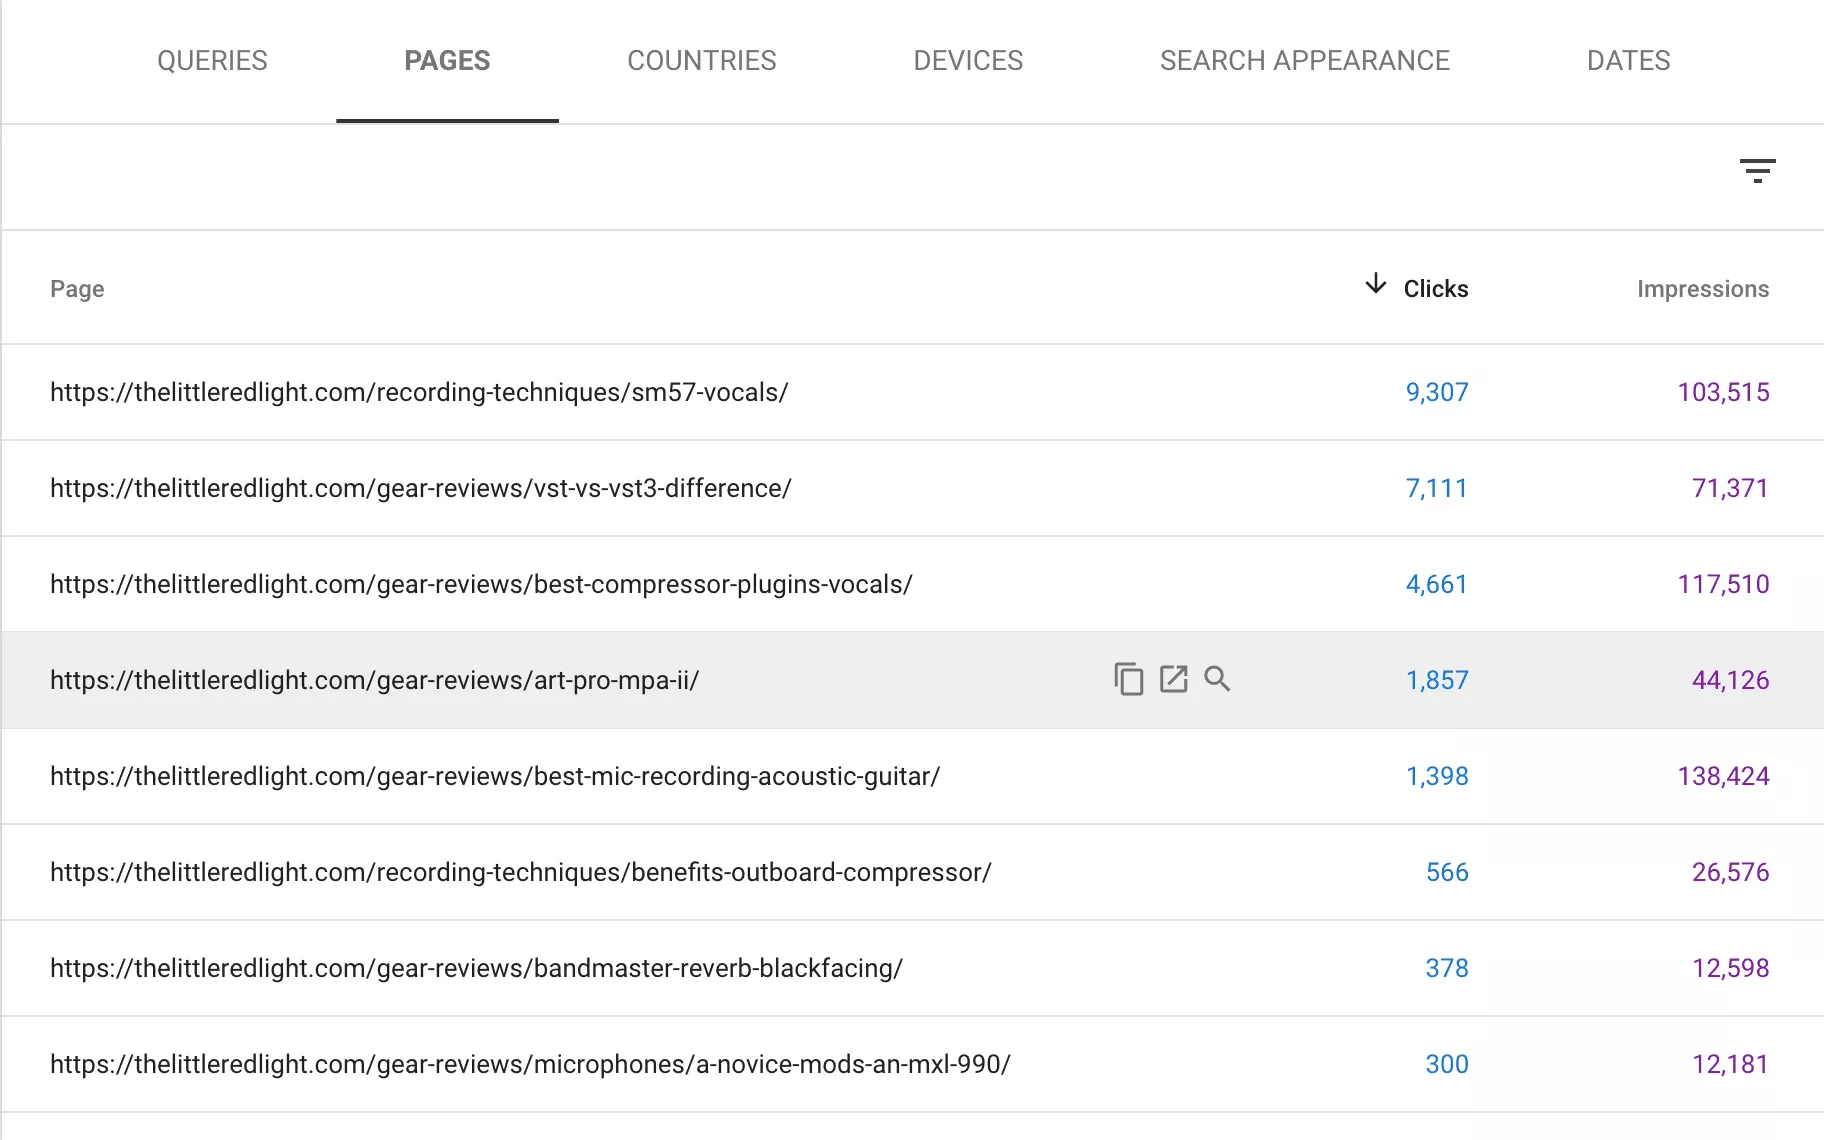Click the 4,661 clicks for best-compressor-plugins-vocals

(1437, 584)
